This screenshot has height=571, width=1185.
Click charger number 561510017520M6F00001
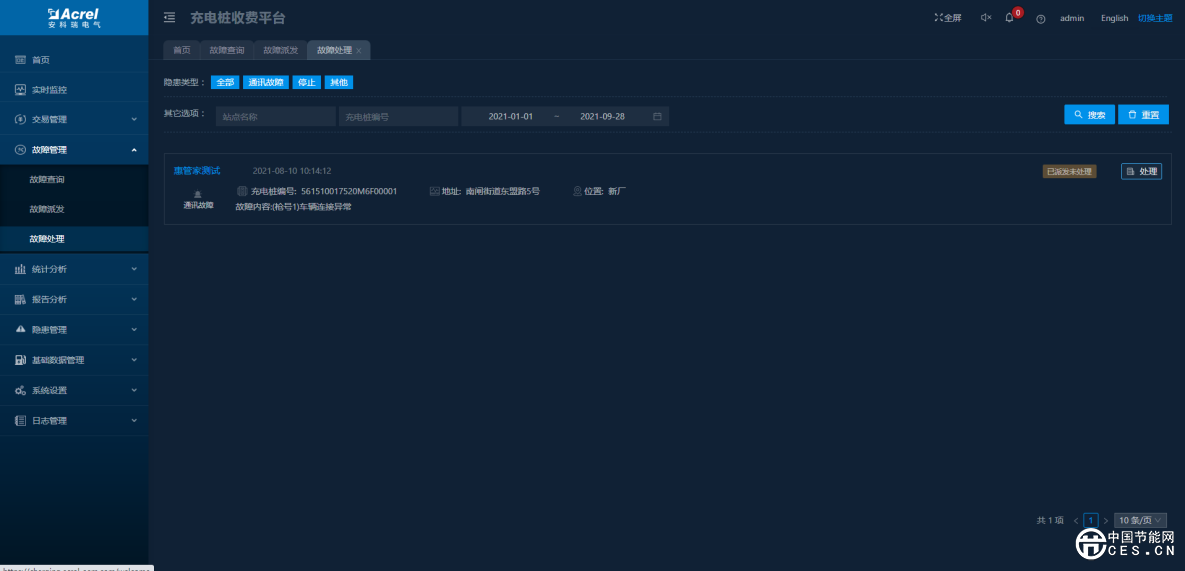click(x=349, y=191)
